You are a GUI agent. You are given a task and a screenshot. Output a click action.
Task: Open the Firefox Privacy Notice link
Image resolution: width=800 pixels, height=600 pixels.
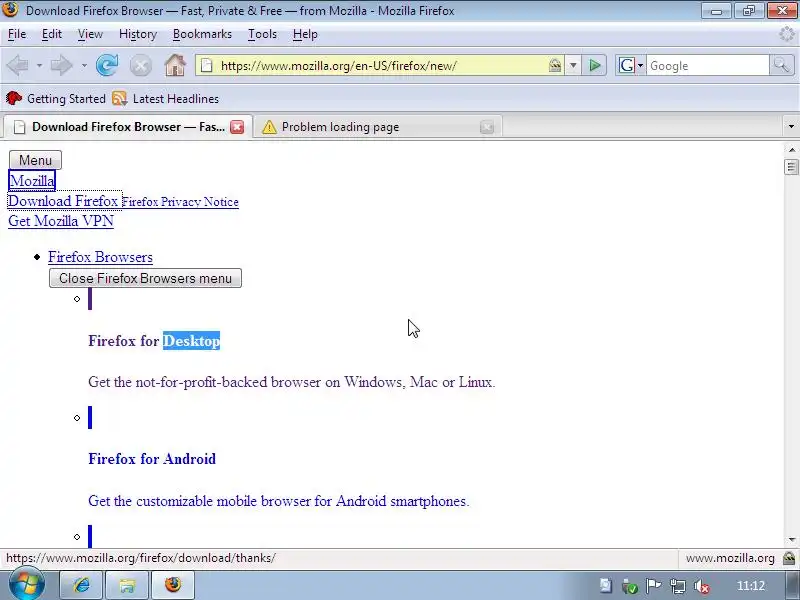pos(180,202)
